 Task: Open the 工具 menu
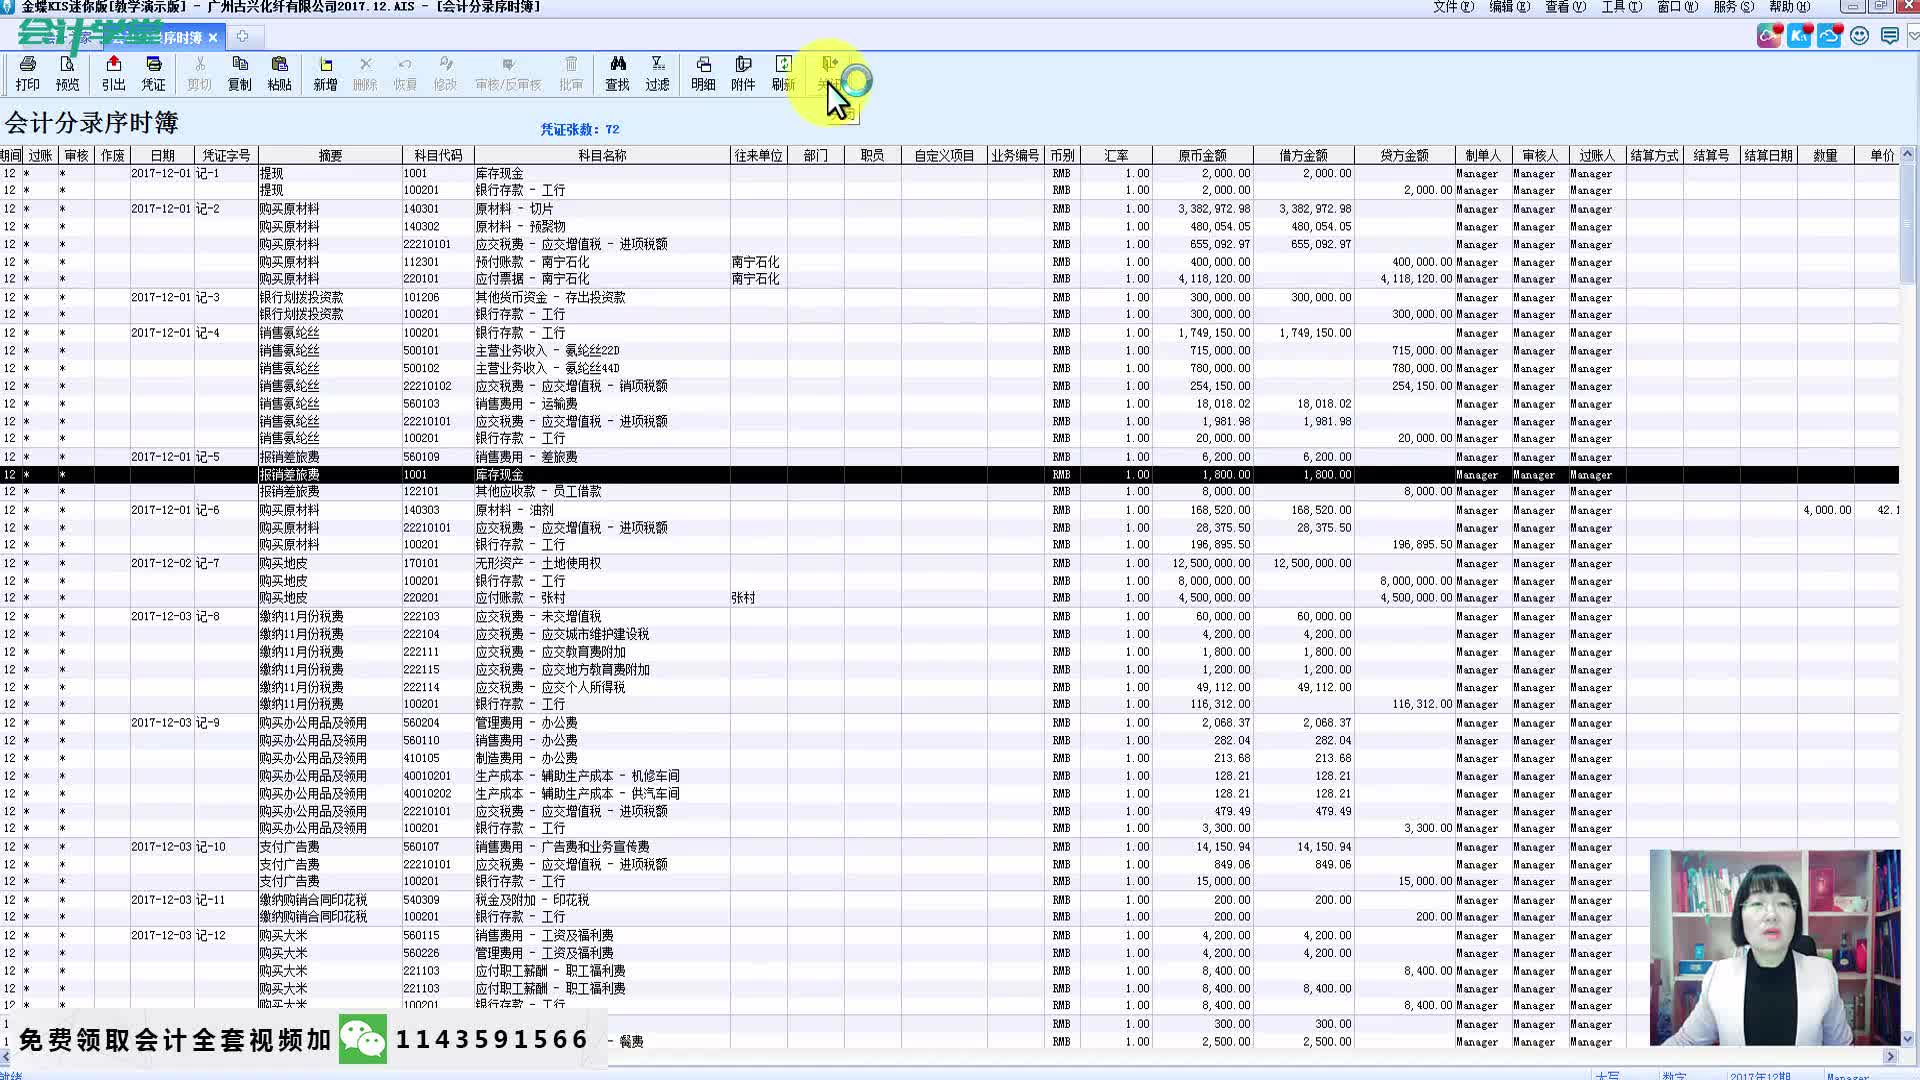1620,7
